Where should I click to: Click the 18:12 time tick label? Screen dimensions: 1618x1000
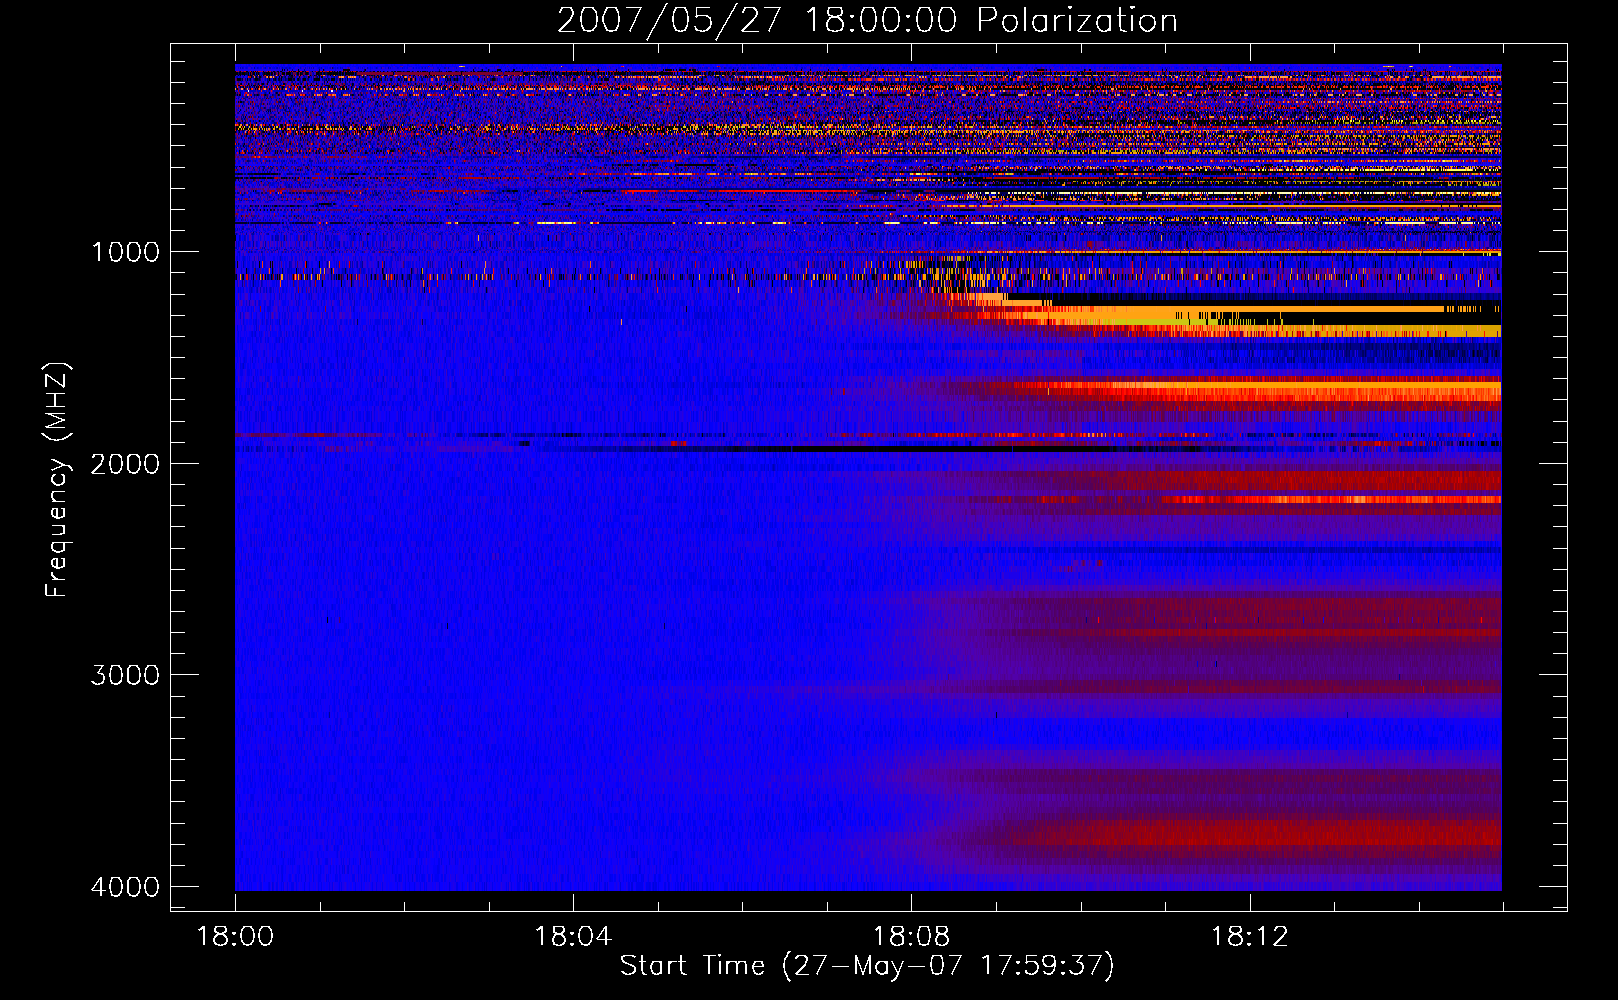click(1249, 937)
